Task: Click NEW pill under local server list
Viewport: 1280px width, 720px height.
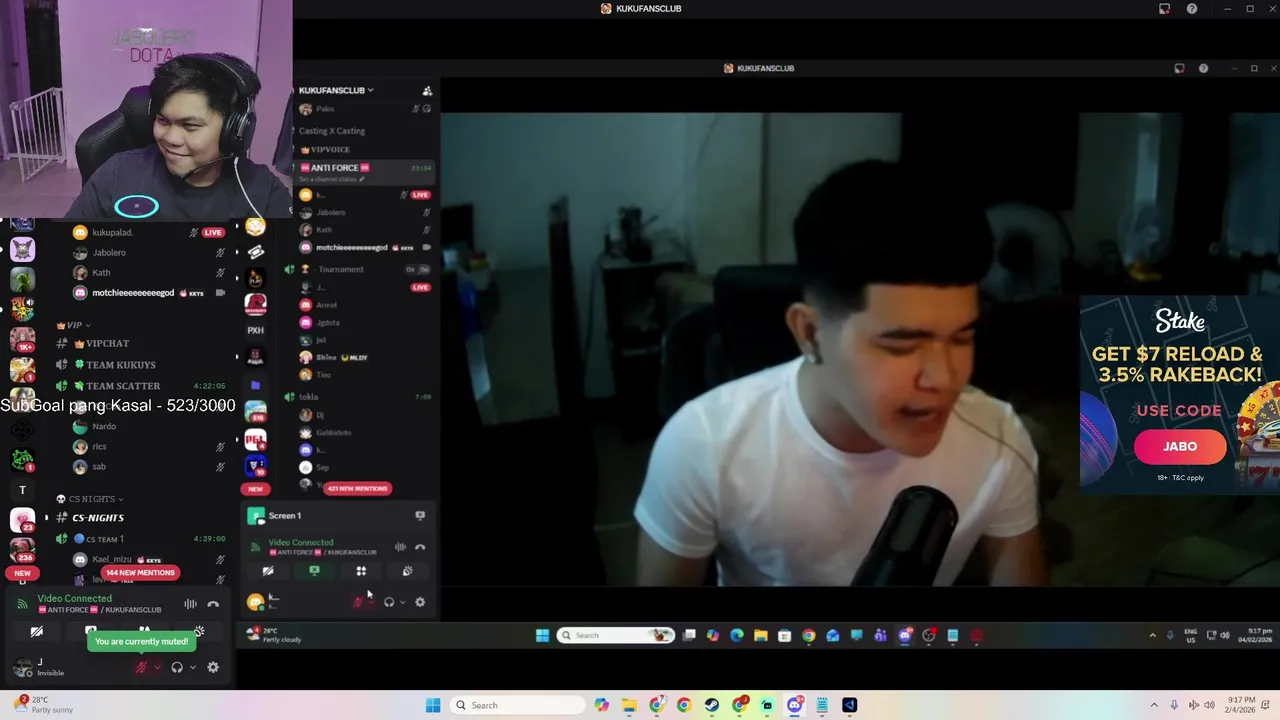Action: (22, 573)
